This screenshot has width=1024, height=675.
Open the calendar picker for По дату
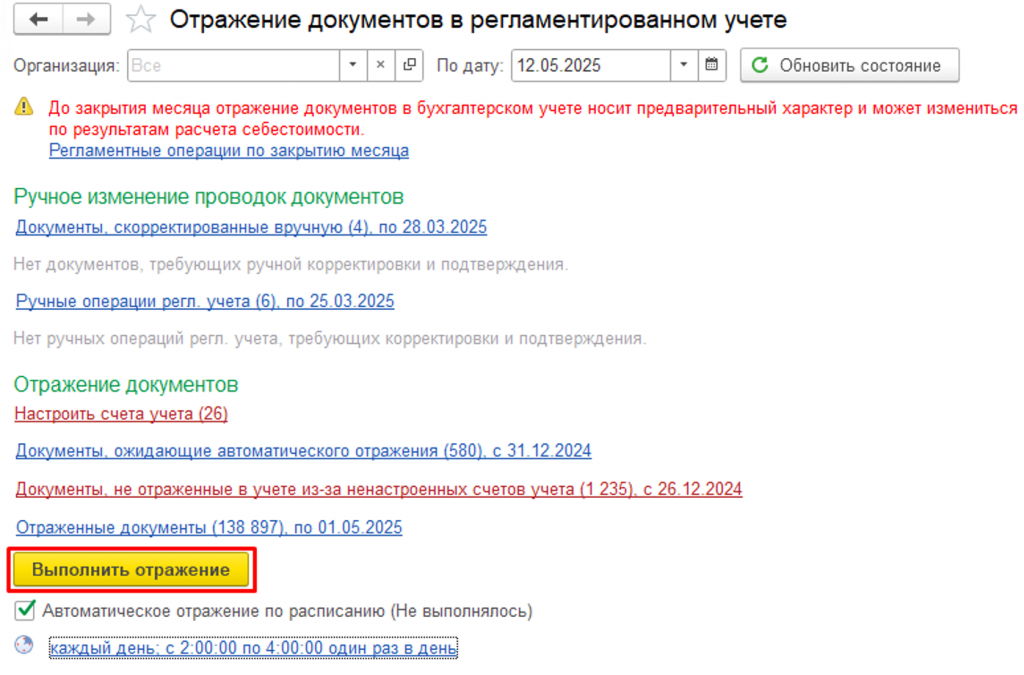(x=712, y=65)
